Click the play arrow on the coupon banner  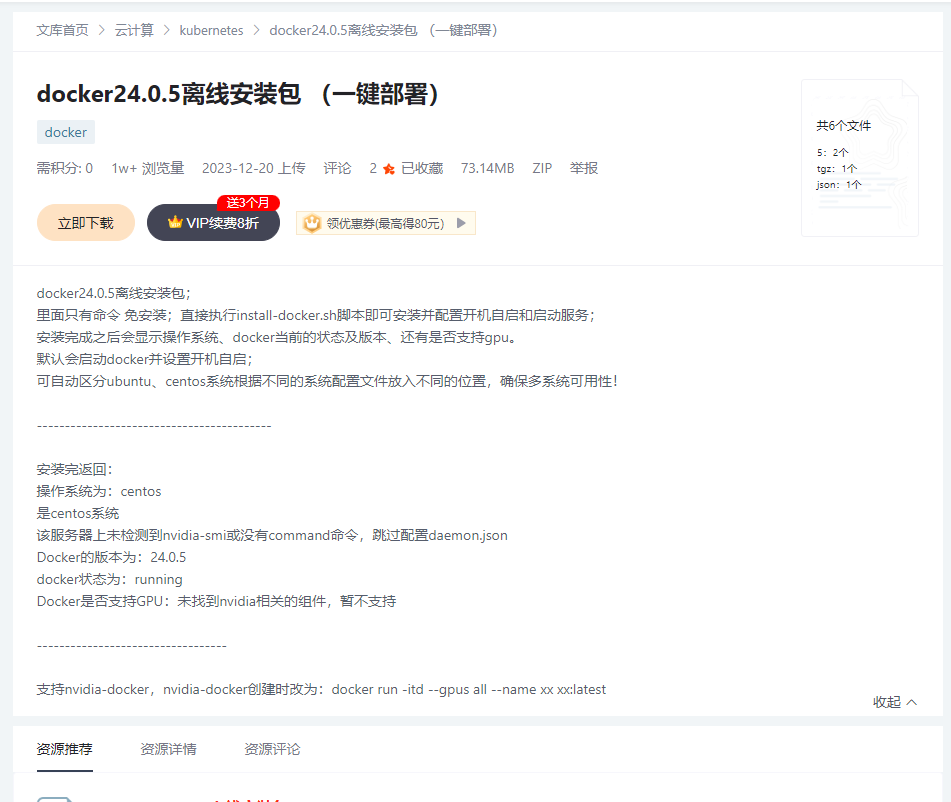[461, 223]
